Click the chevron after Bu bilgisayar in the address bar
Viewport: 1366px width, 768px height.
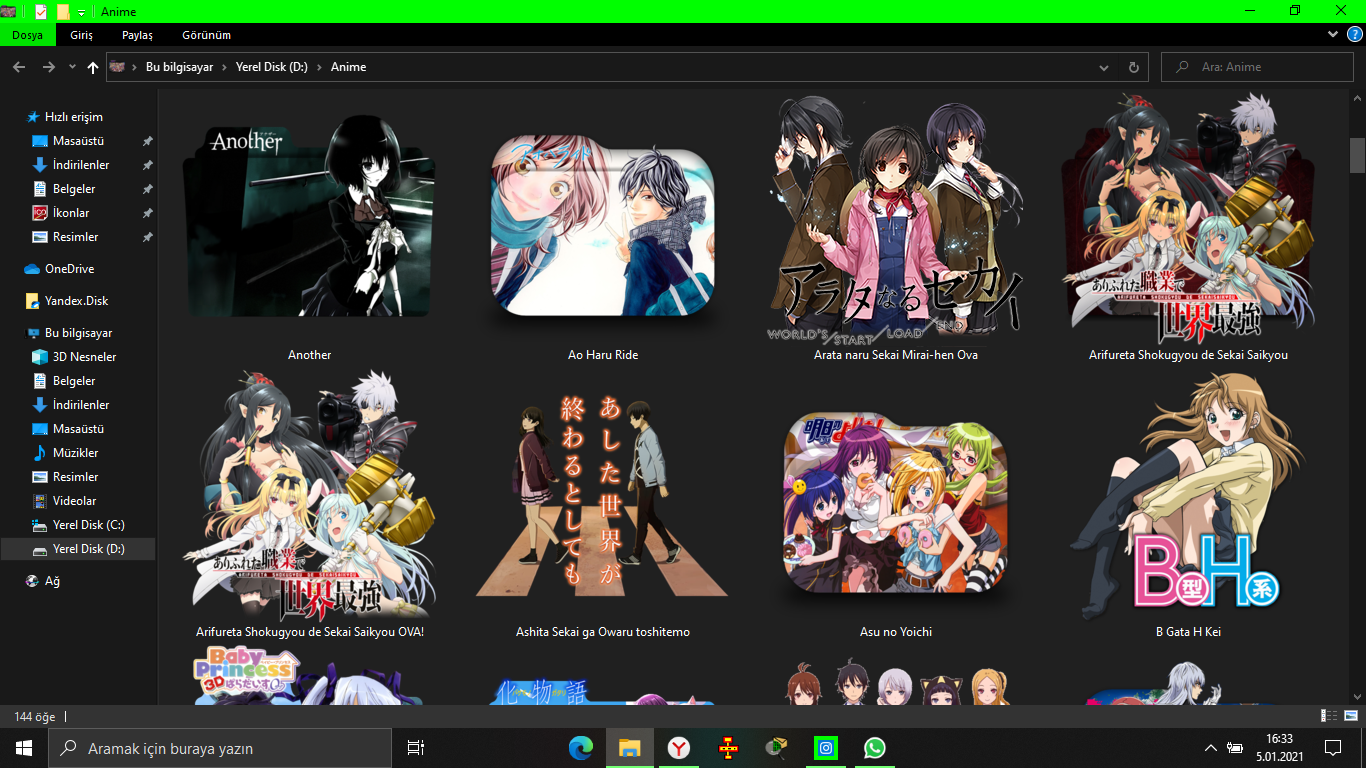(224, 67)
